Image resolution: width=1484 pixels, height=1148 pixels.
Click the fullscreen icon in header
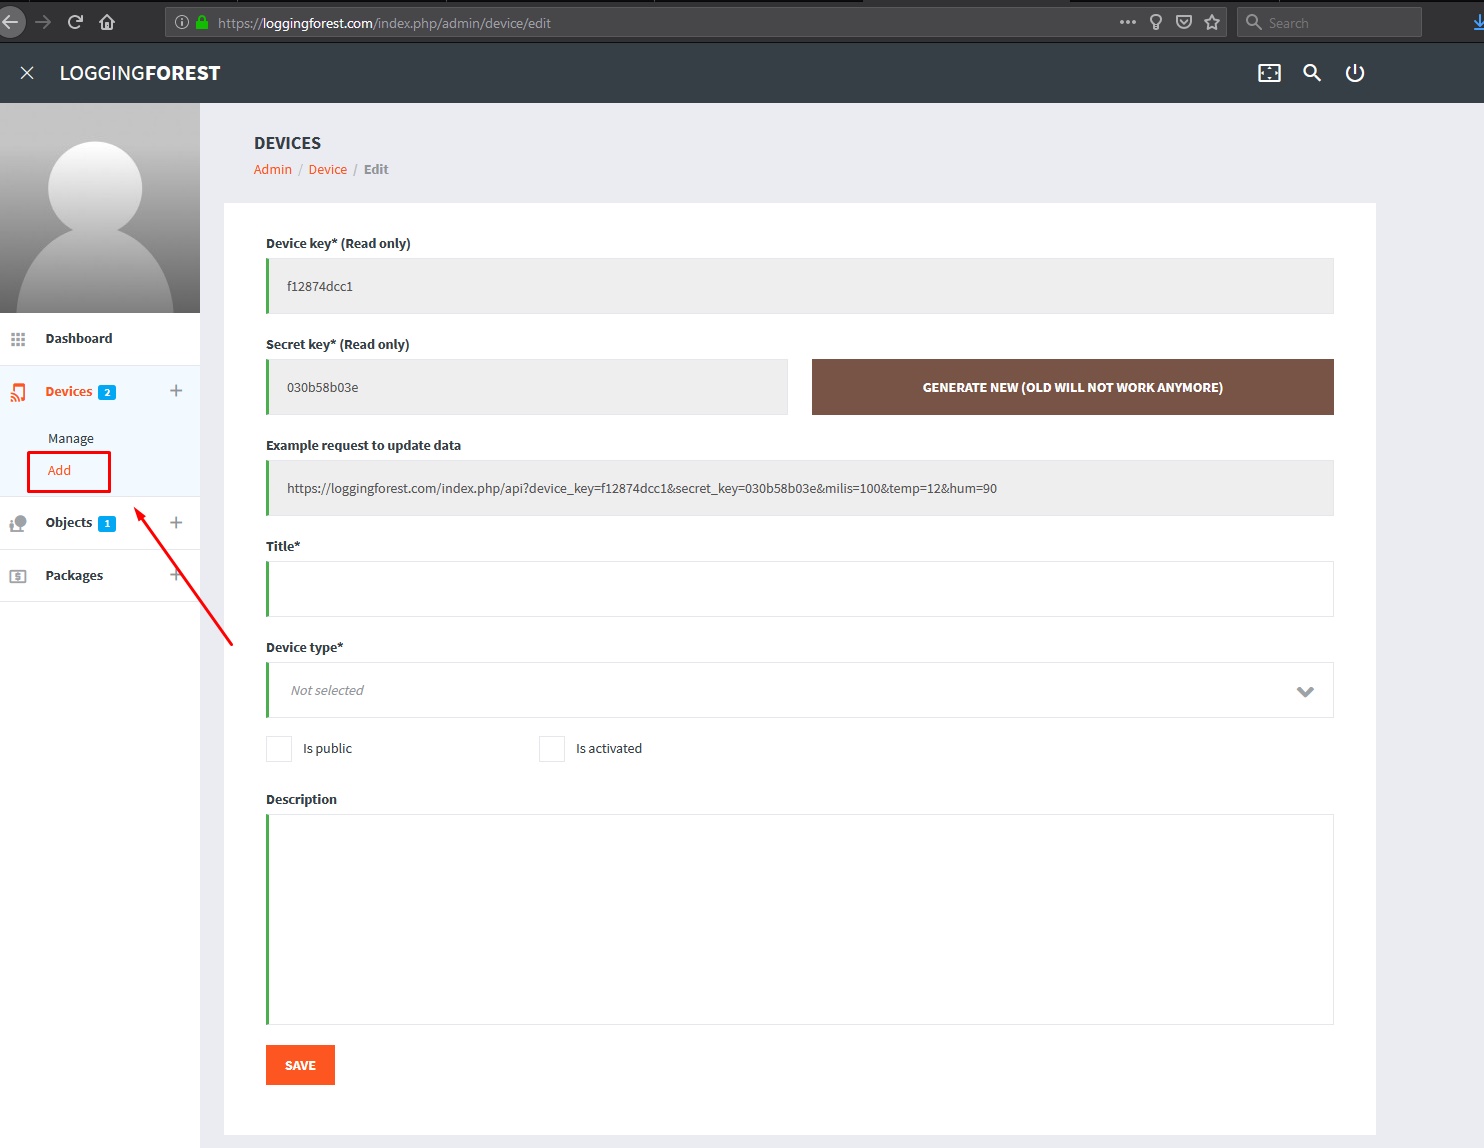click(1269, 73)
